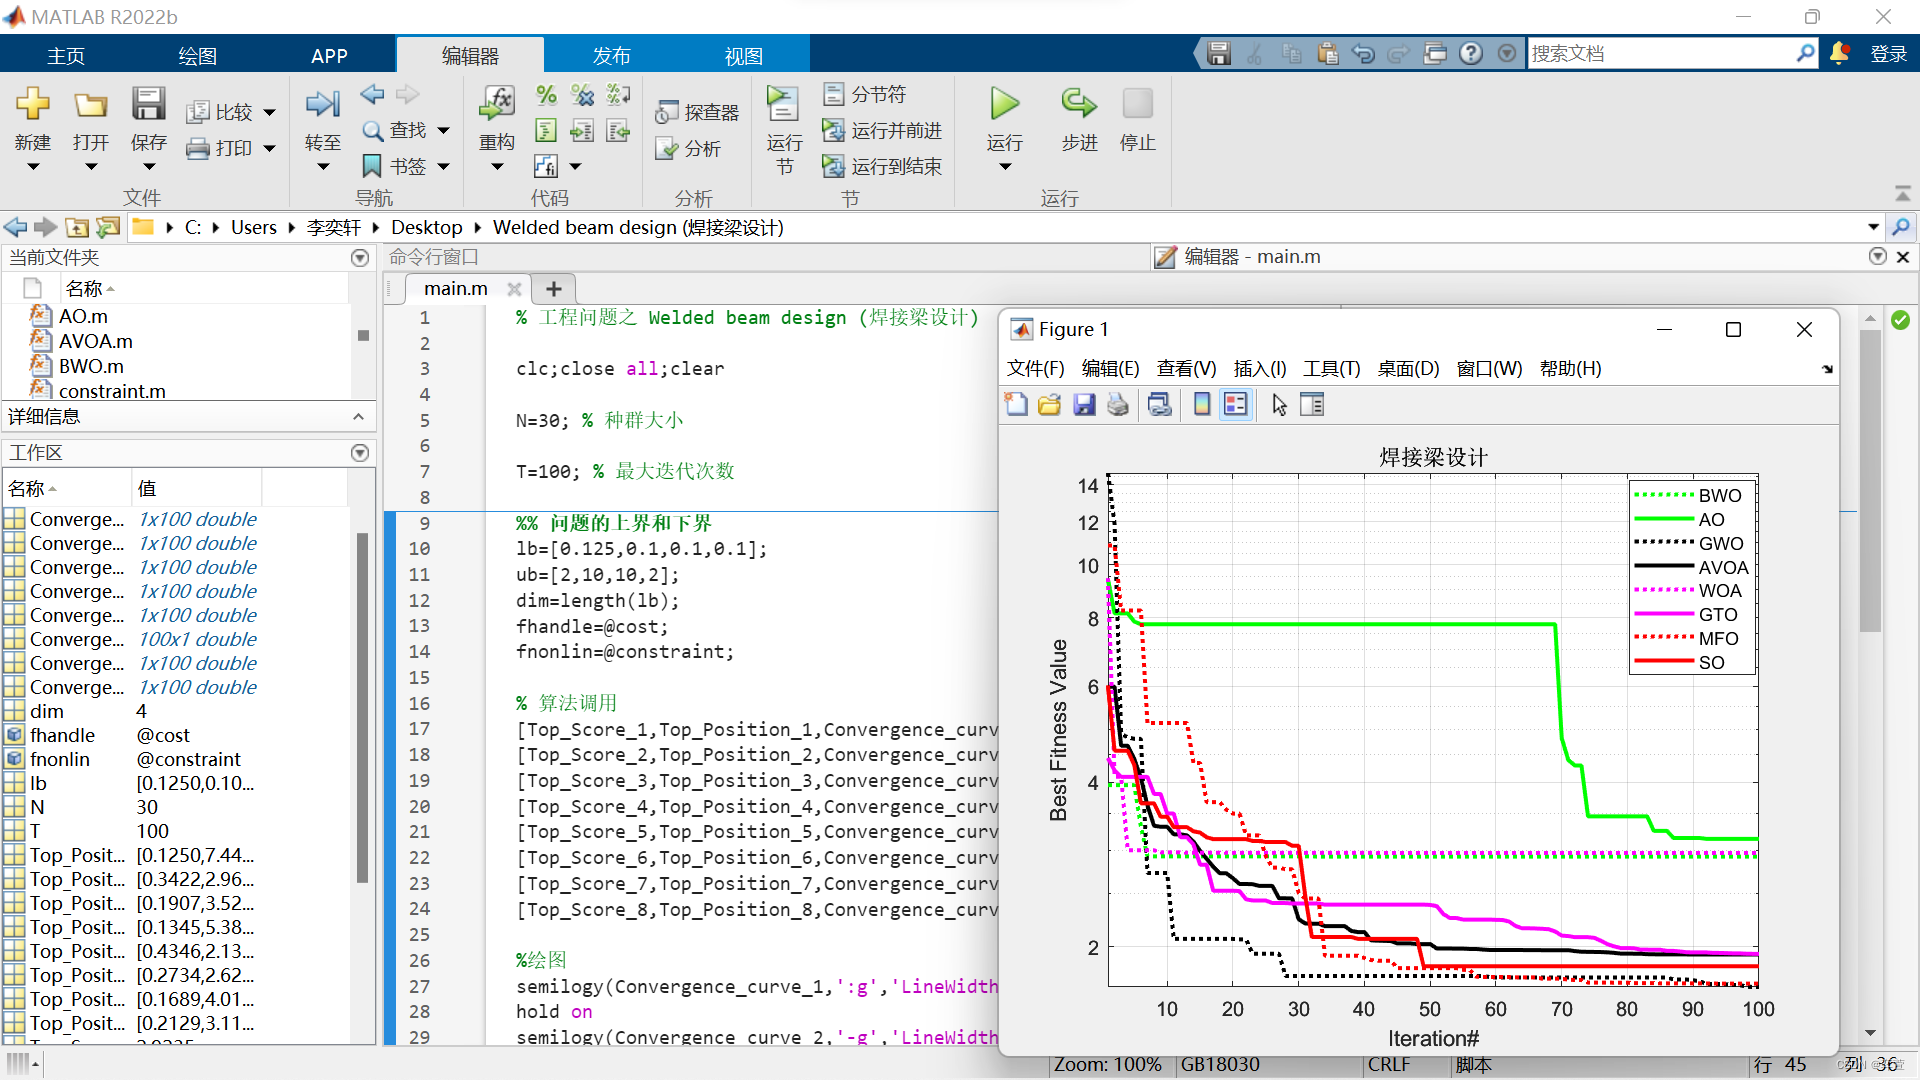Open the Bookmark dropdown arrow

443,167
